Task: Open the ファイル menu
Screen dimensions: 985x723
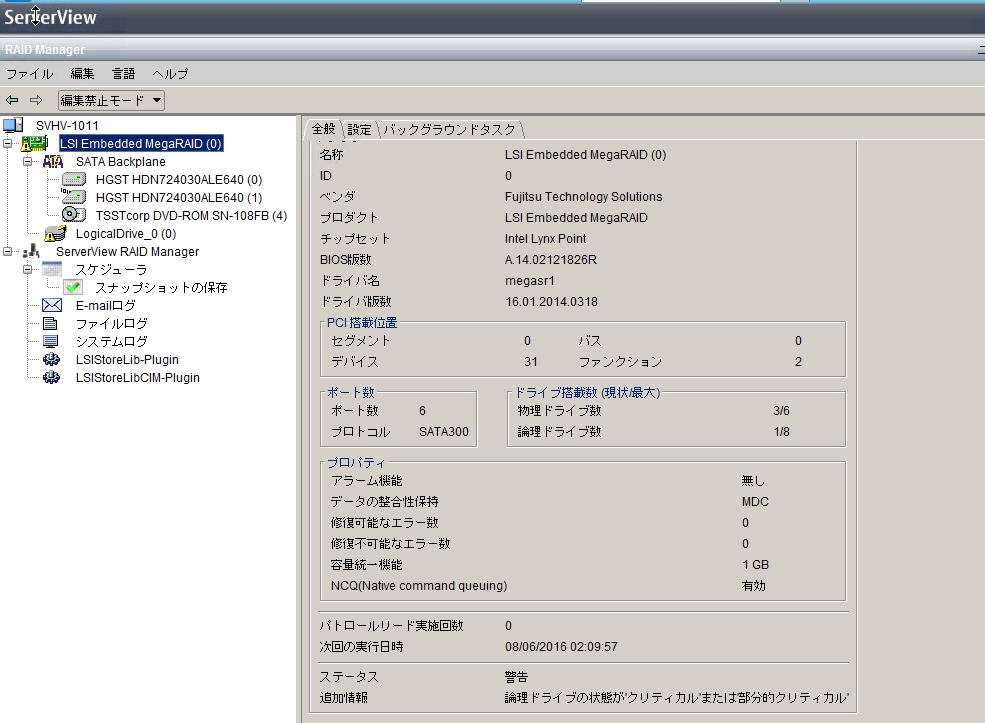Action: click(29, 74)
